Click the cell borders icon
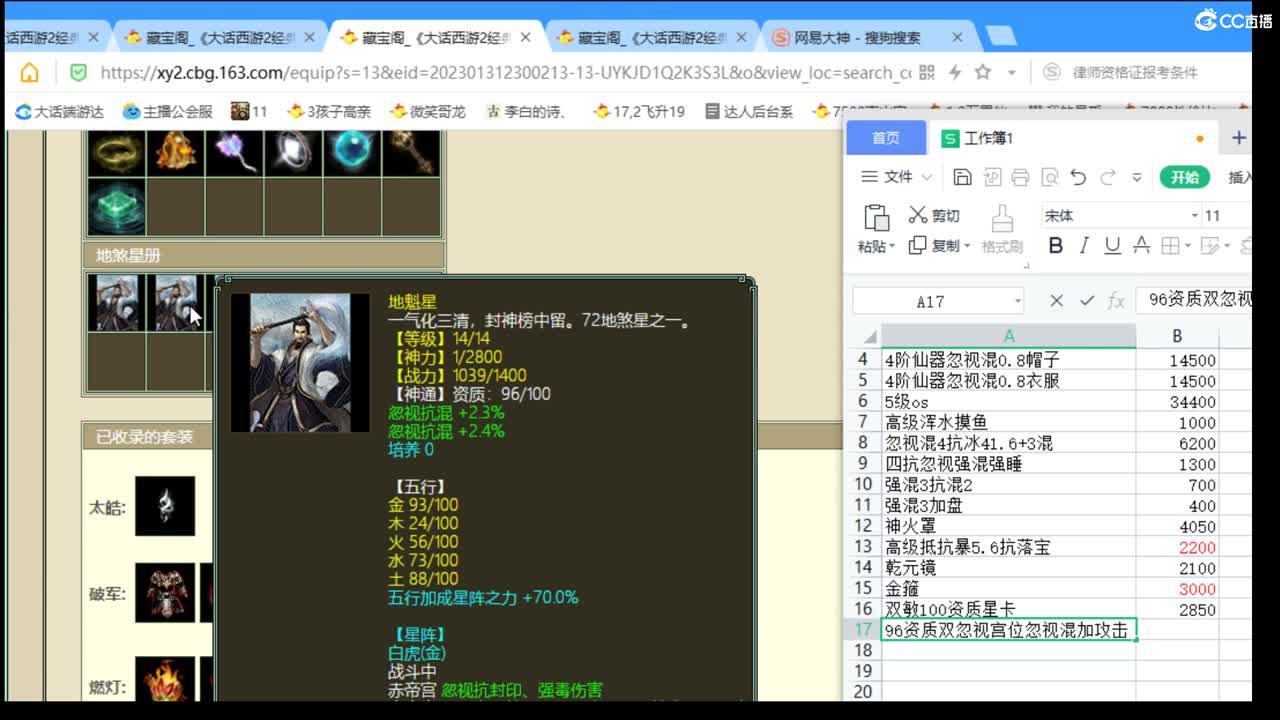 click(x=1169, y=246)
